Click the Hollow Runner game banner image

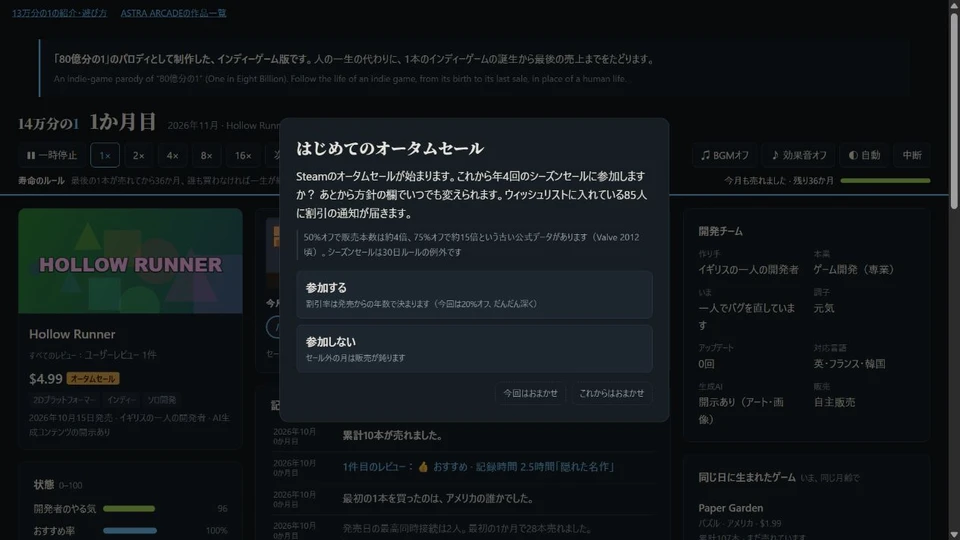(x=130, y=261)
